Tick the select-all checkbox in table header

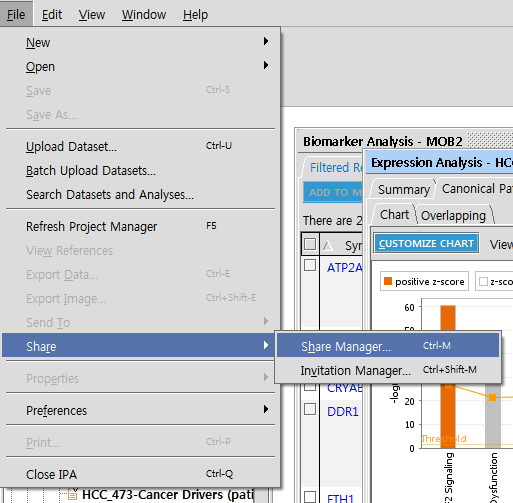pos(310,244)
